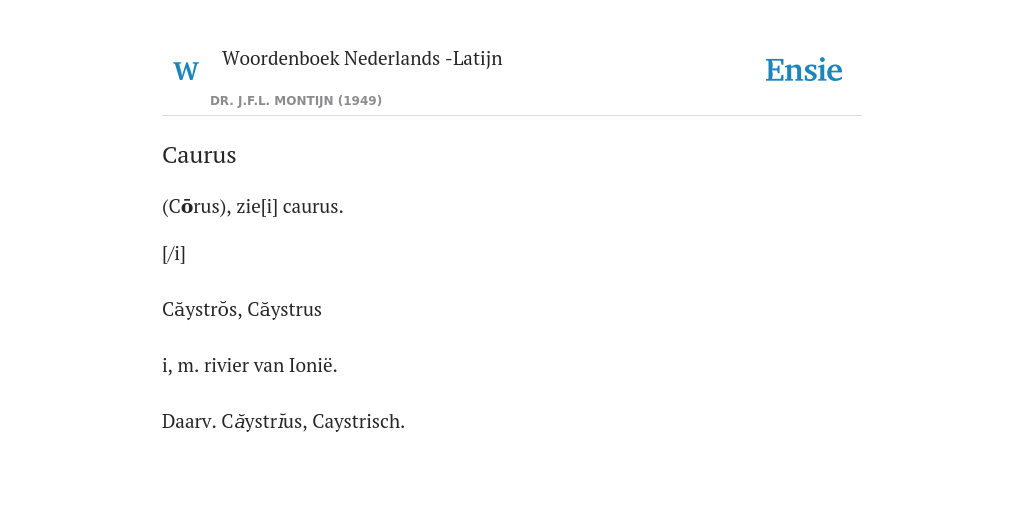Open Woordenboek Nederlands -Latijn title link
Image resolution: width=1024 pixels, height=512 pixels.
362,59
